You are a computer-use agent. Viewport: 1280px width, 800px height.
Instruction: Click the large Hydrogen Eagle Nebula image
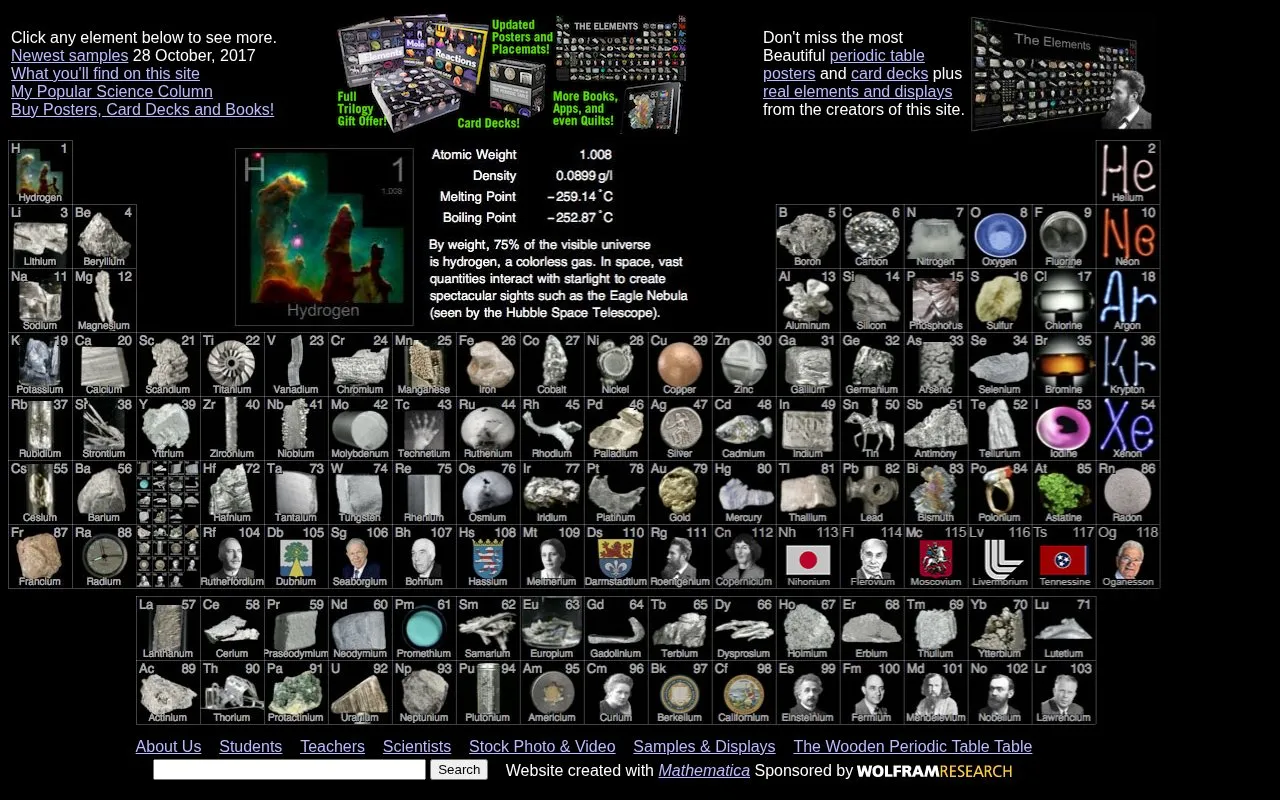(x=324, y=237)
